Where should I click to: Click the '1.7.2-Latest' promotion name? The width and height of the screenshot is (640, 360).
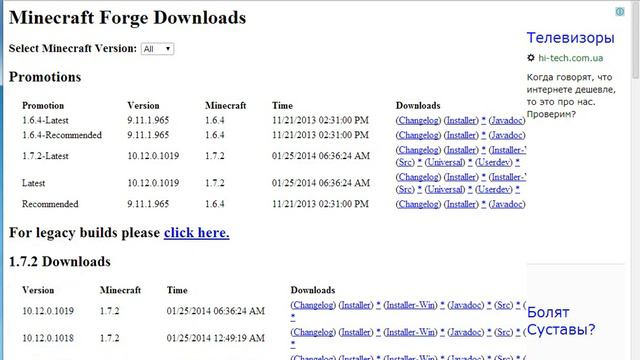[45, 156]
